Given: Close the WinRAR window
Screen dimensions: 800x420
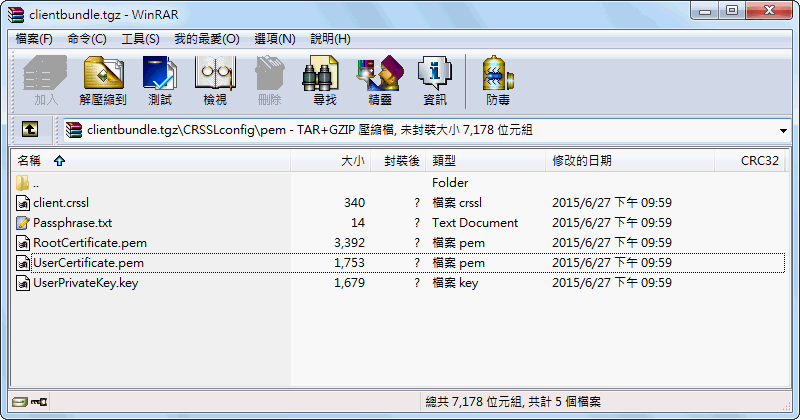Looking at the screenshot, I should [x=769, y=11].
